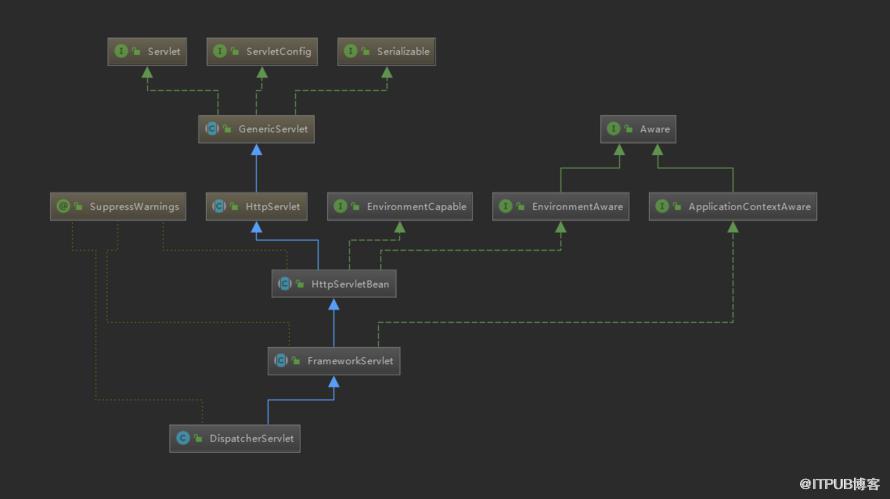Click the public lock icon on FrameworkServlet

296,361
